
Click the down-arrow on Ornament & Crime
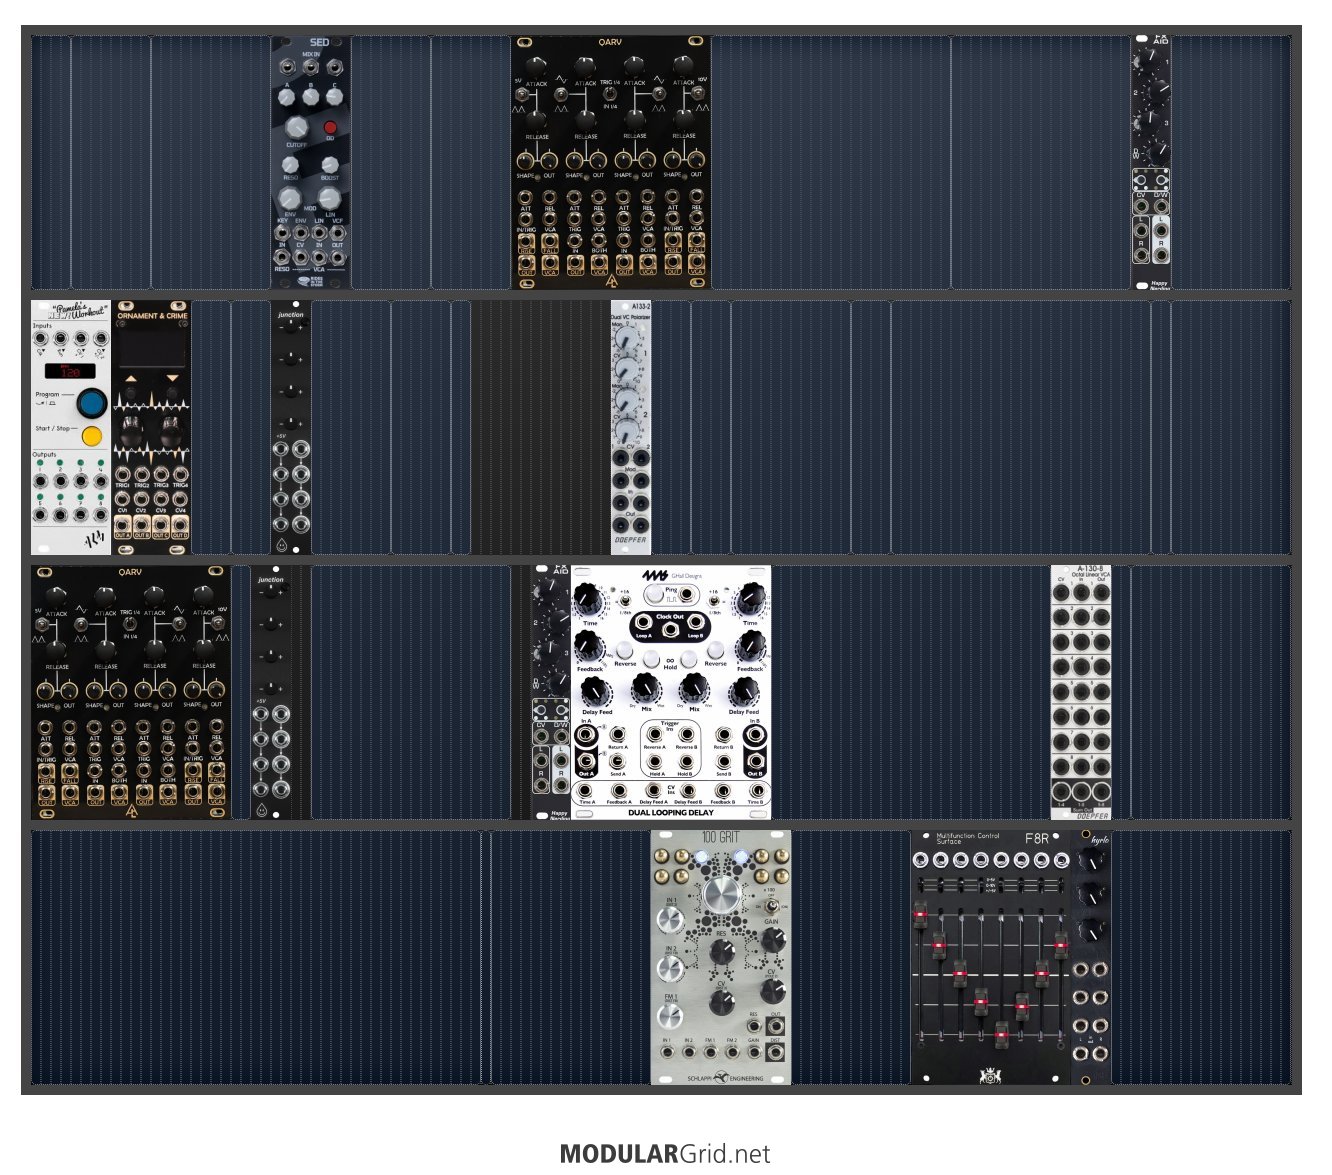(172, 379)
